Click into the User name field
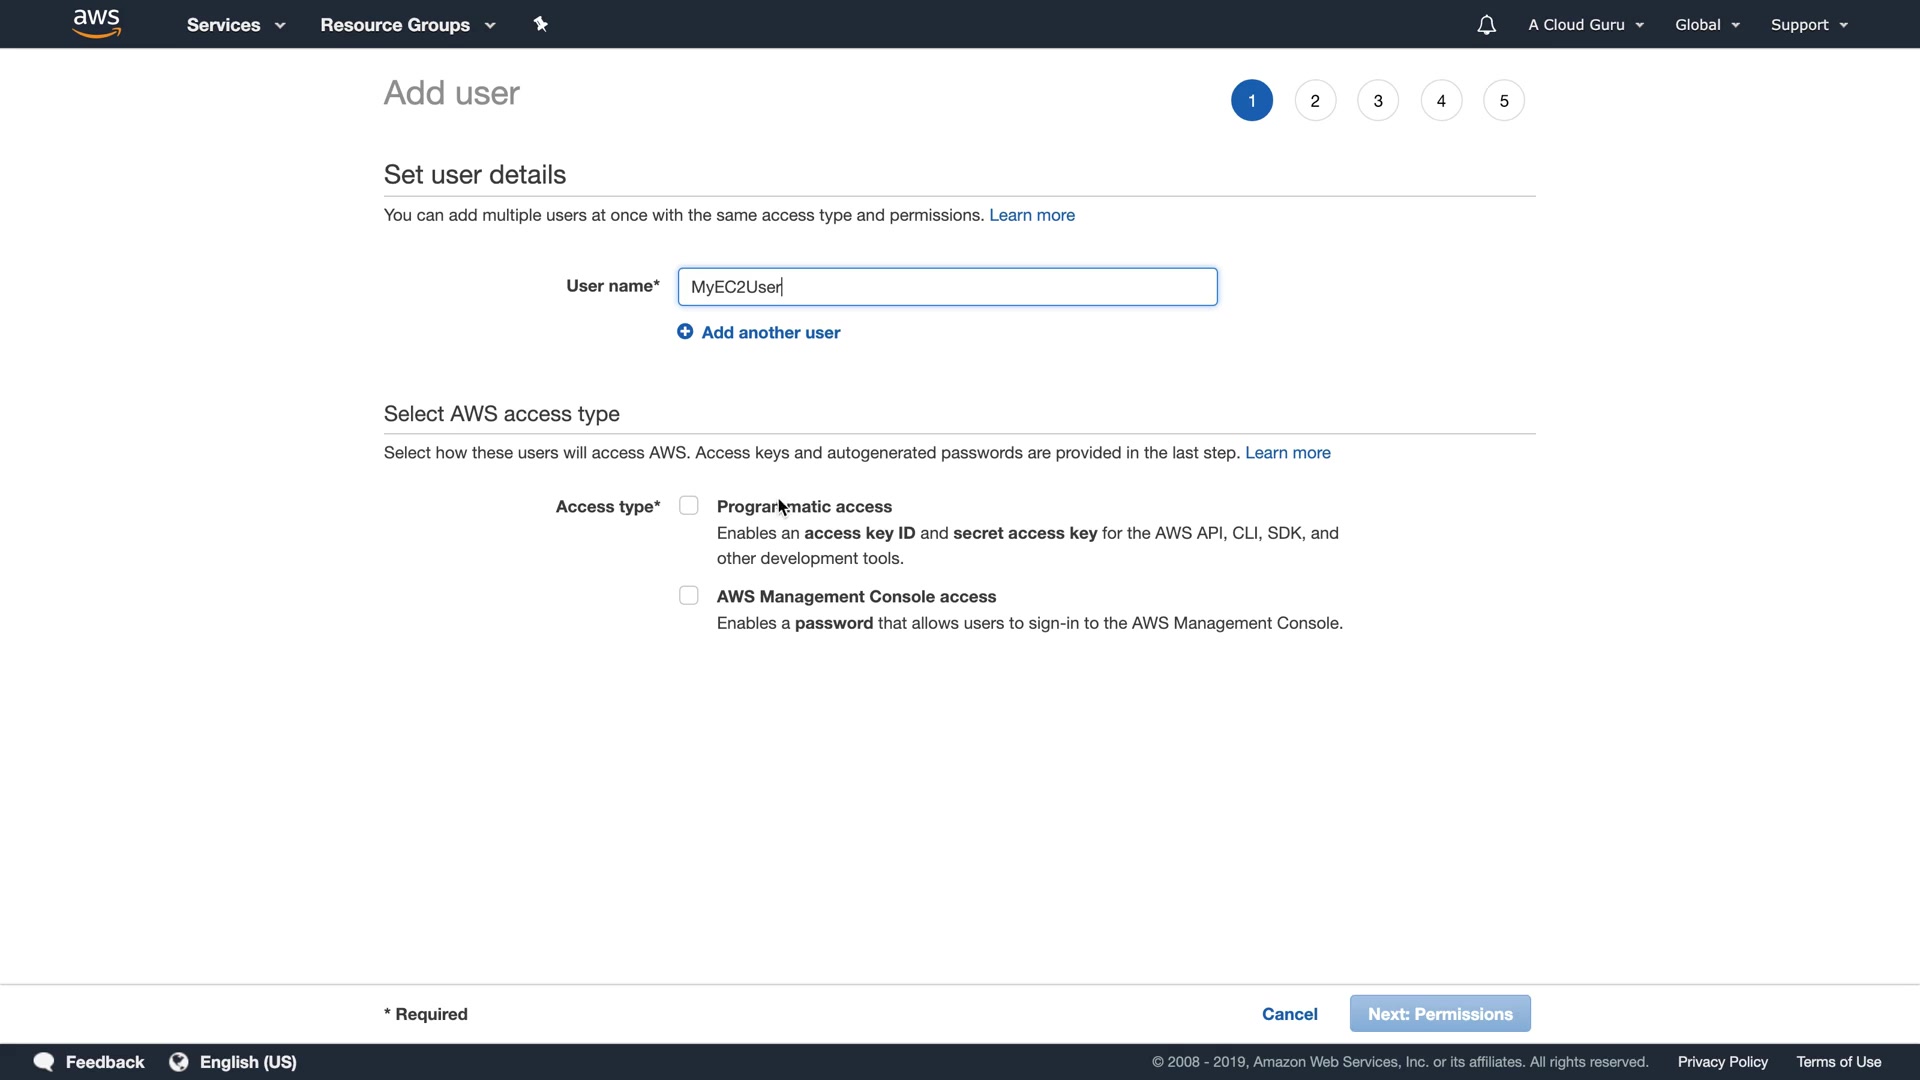1920x1080 pixels. pos(947,287)
